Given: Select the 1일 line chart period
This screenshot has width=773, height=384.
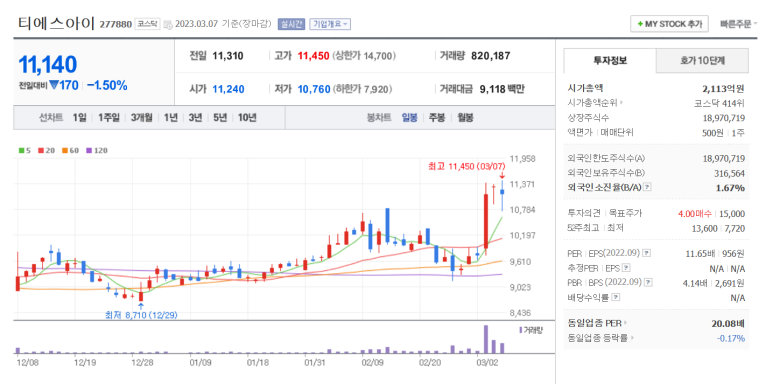Looking at the screenshot, I should (79, 118).
